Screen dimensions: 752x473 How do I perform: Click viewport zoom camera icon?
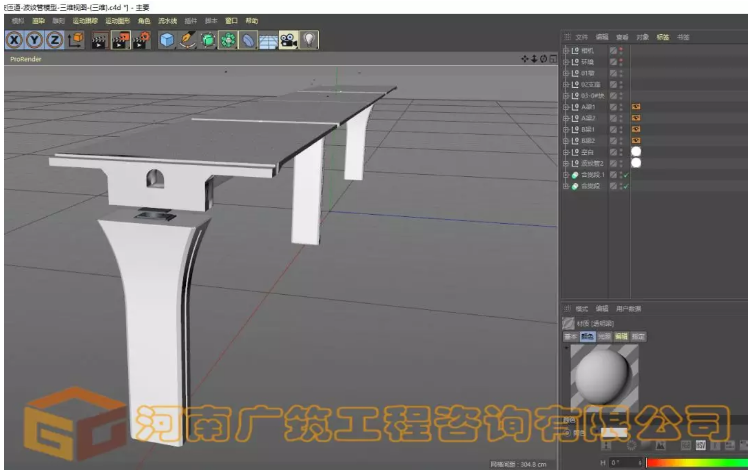click(534, 59)
